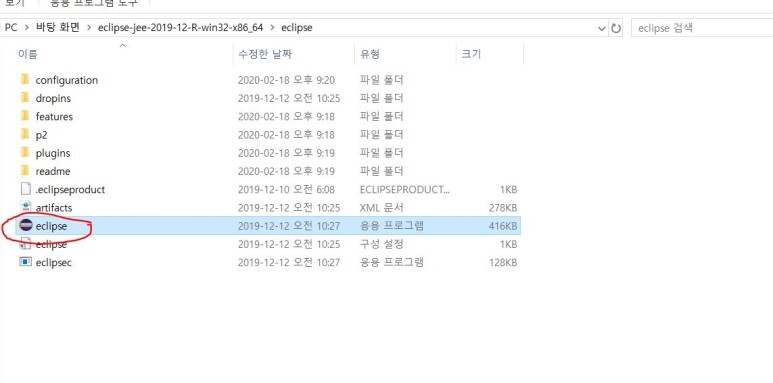Click the ECLIPSEPRODUCT... type cell
773x383 pixels.
click(x=405, y=189)
